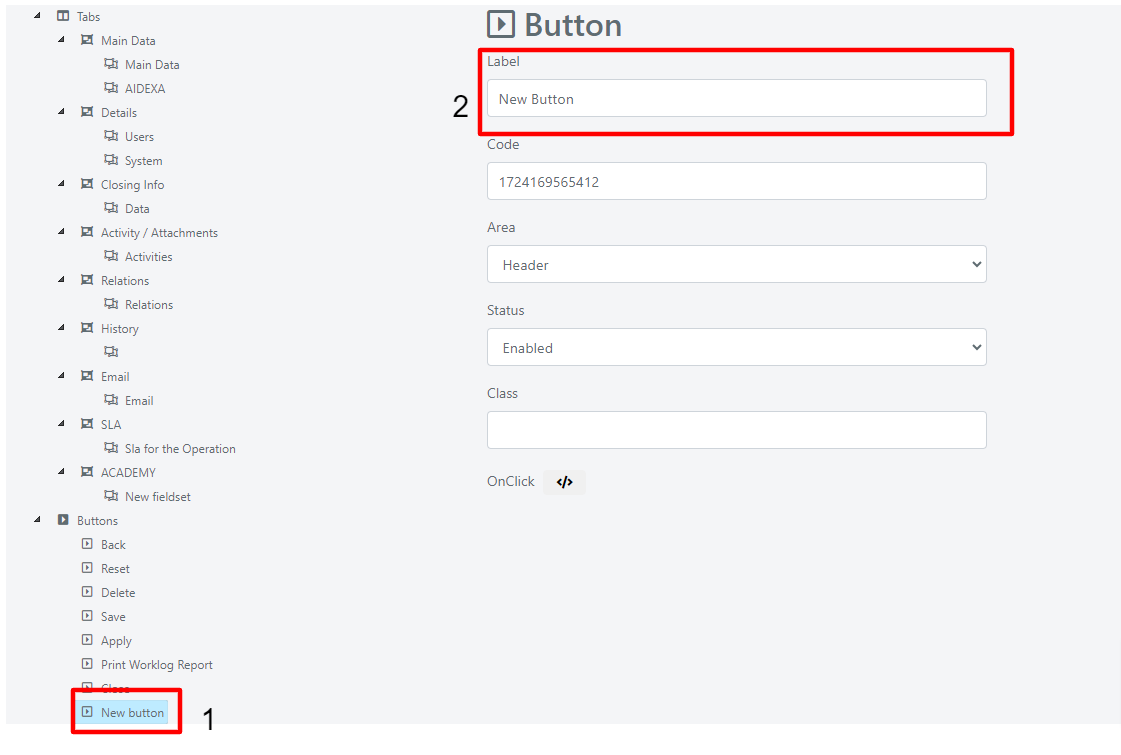Click the empty Class input field
Viewport: 1121px width, 755px height.
pyautogui.click(x=736, y=430)
